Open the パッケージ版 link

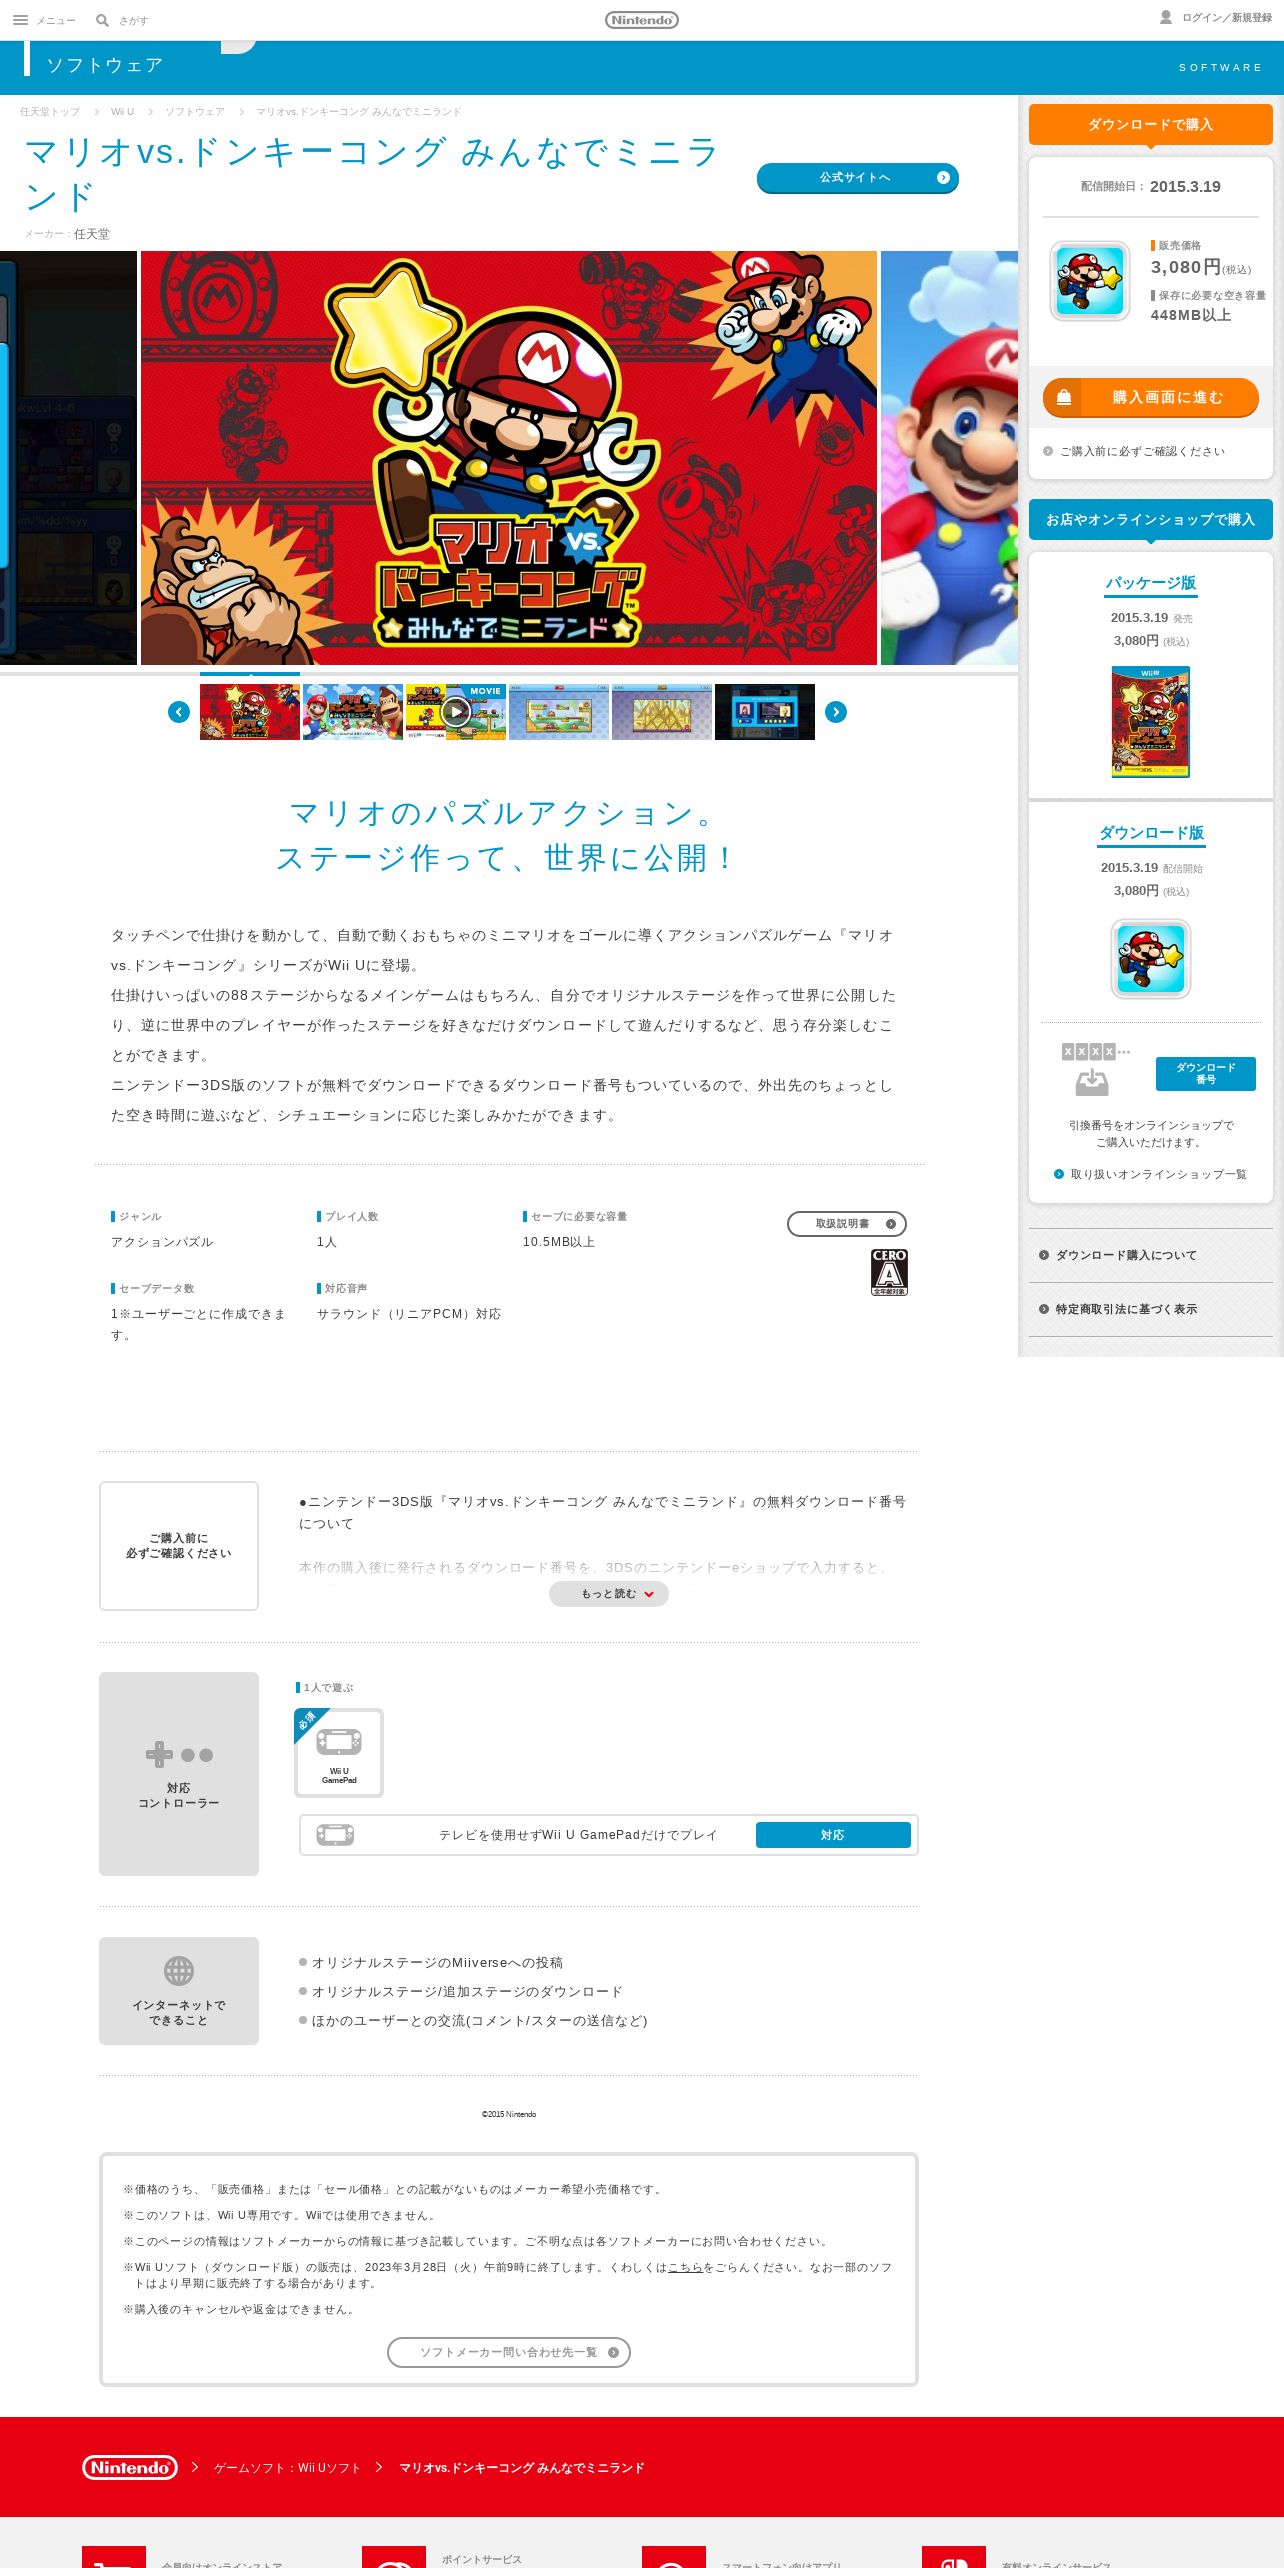pos(1151,583)
